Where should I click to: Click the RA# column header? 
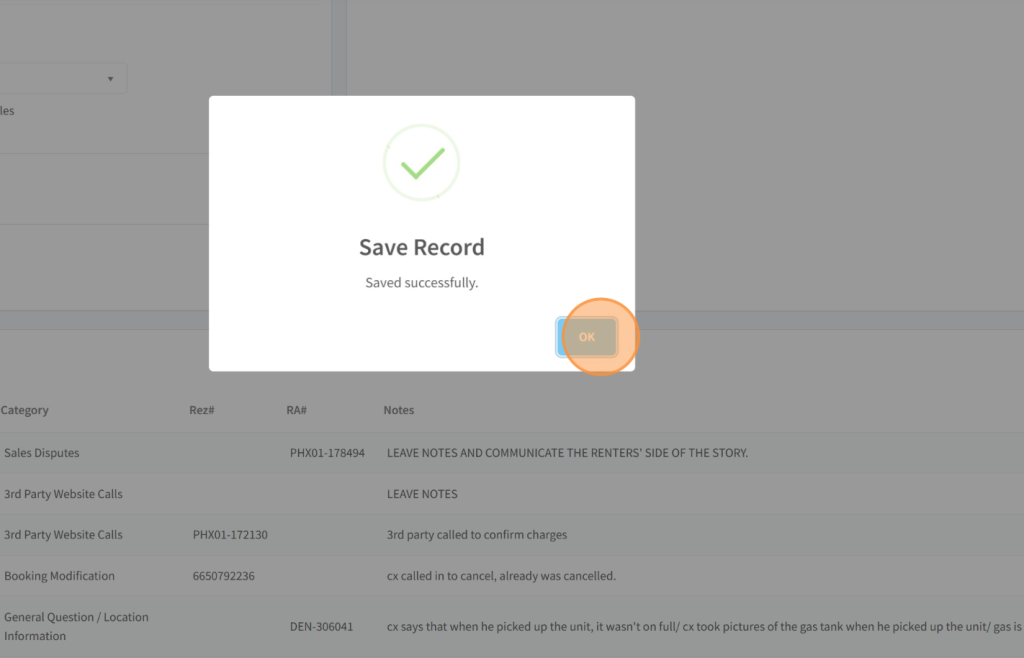coord(296,410)
